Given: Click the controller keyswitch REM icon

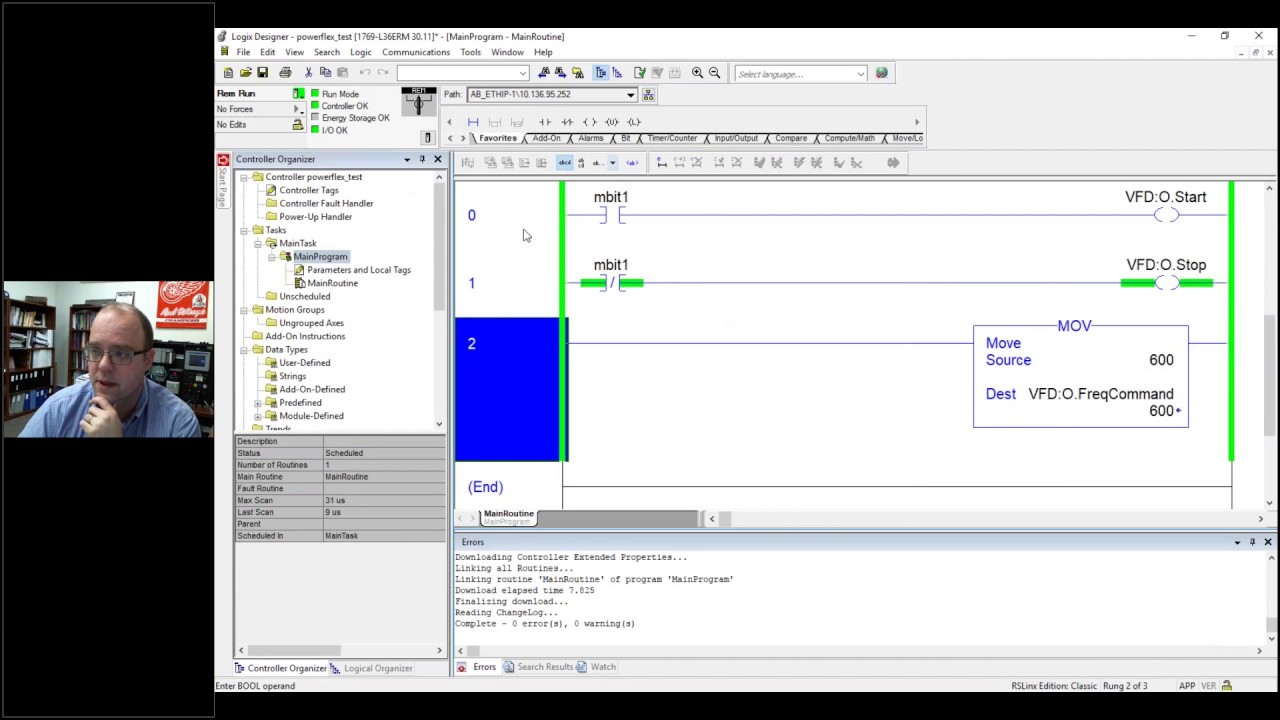Looking at the screenshot, I should pyautogui.click(x=418, y=101).
